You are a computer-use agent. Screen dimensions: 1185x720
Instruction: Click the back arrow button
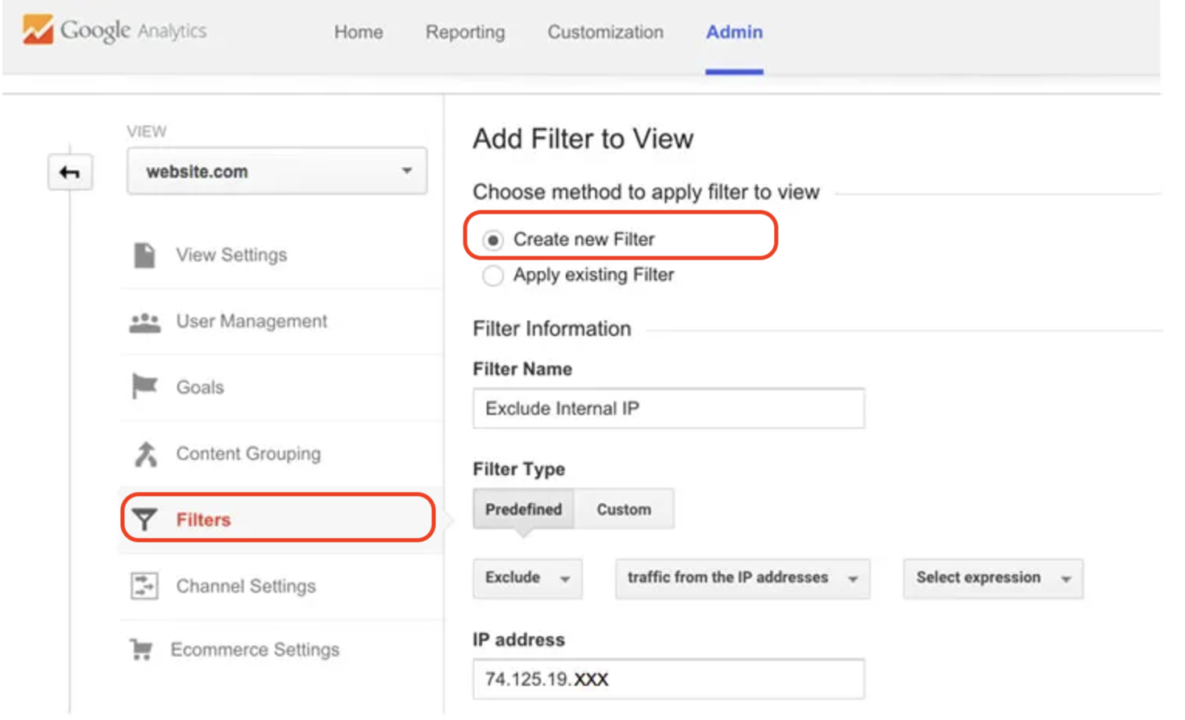(x=69, y=171)
